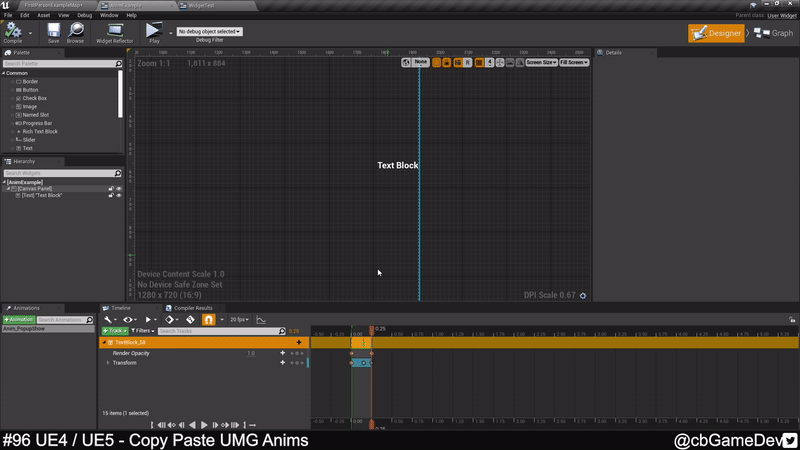The width and height of the screenshot is (800, 450).
Task: Open play options arrow beside Play
Action: pos(170,33)
